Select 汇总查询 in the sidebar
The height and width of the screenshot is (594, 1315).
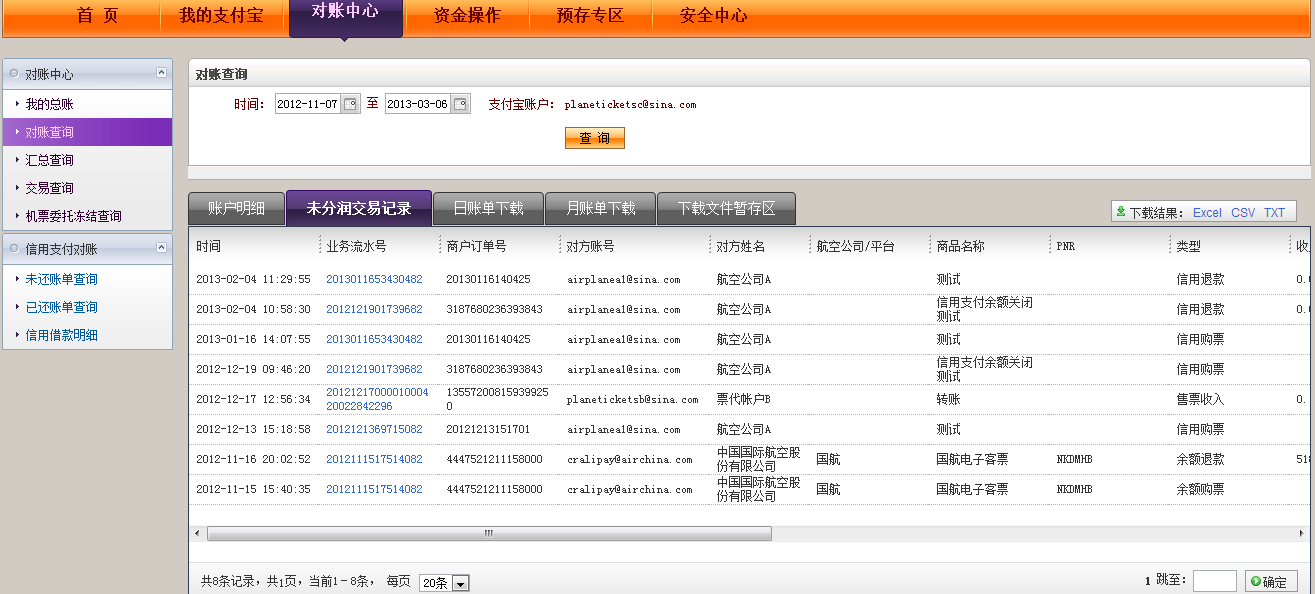pyautogui.click(x=49, y=160)
